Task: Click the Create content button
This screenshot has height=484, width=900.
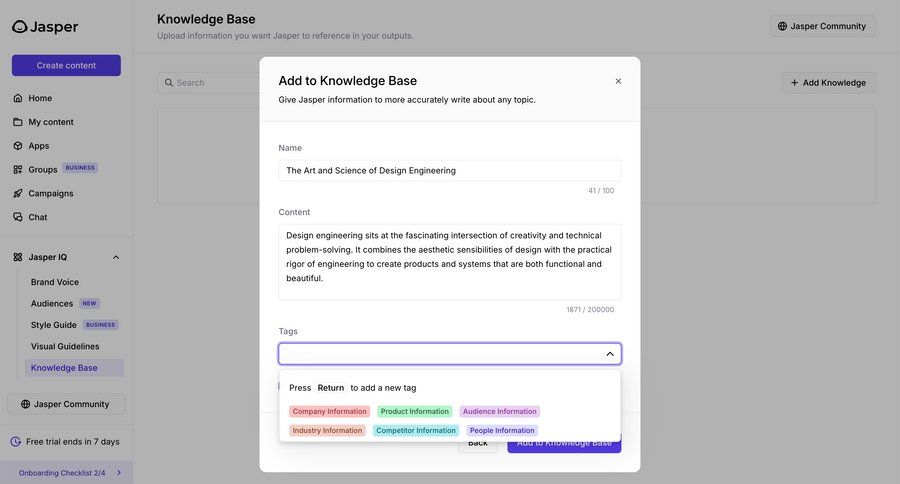Action: click(66, 65)
